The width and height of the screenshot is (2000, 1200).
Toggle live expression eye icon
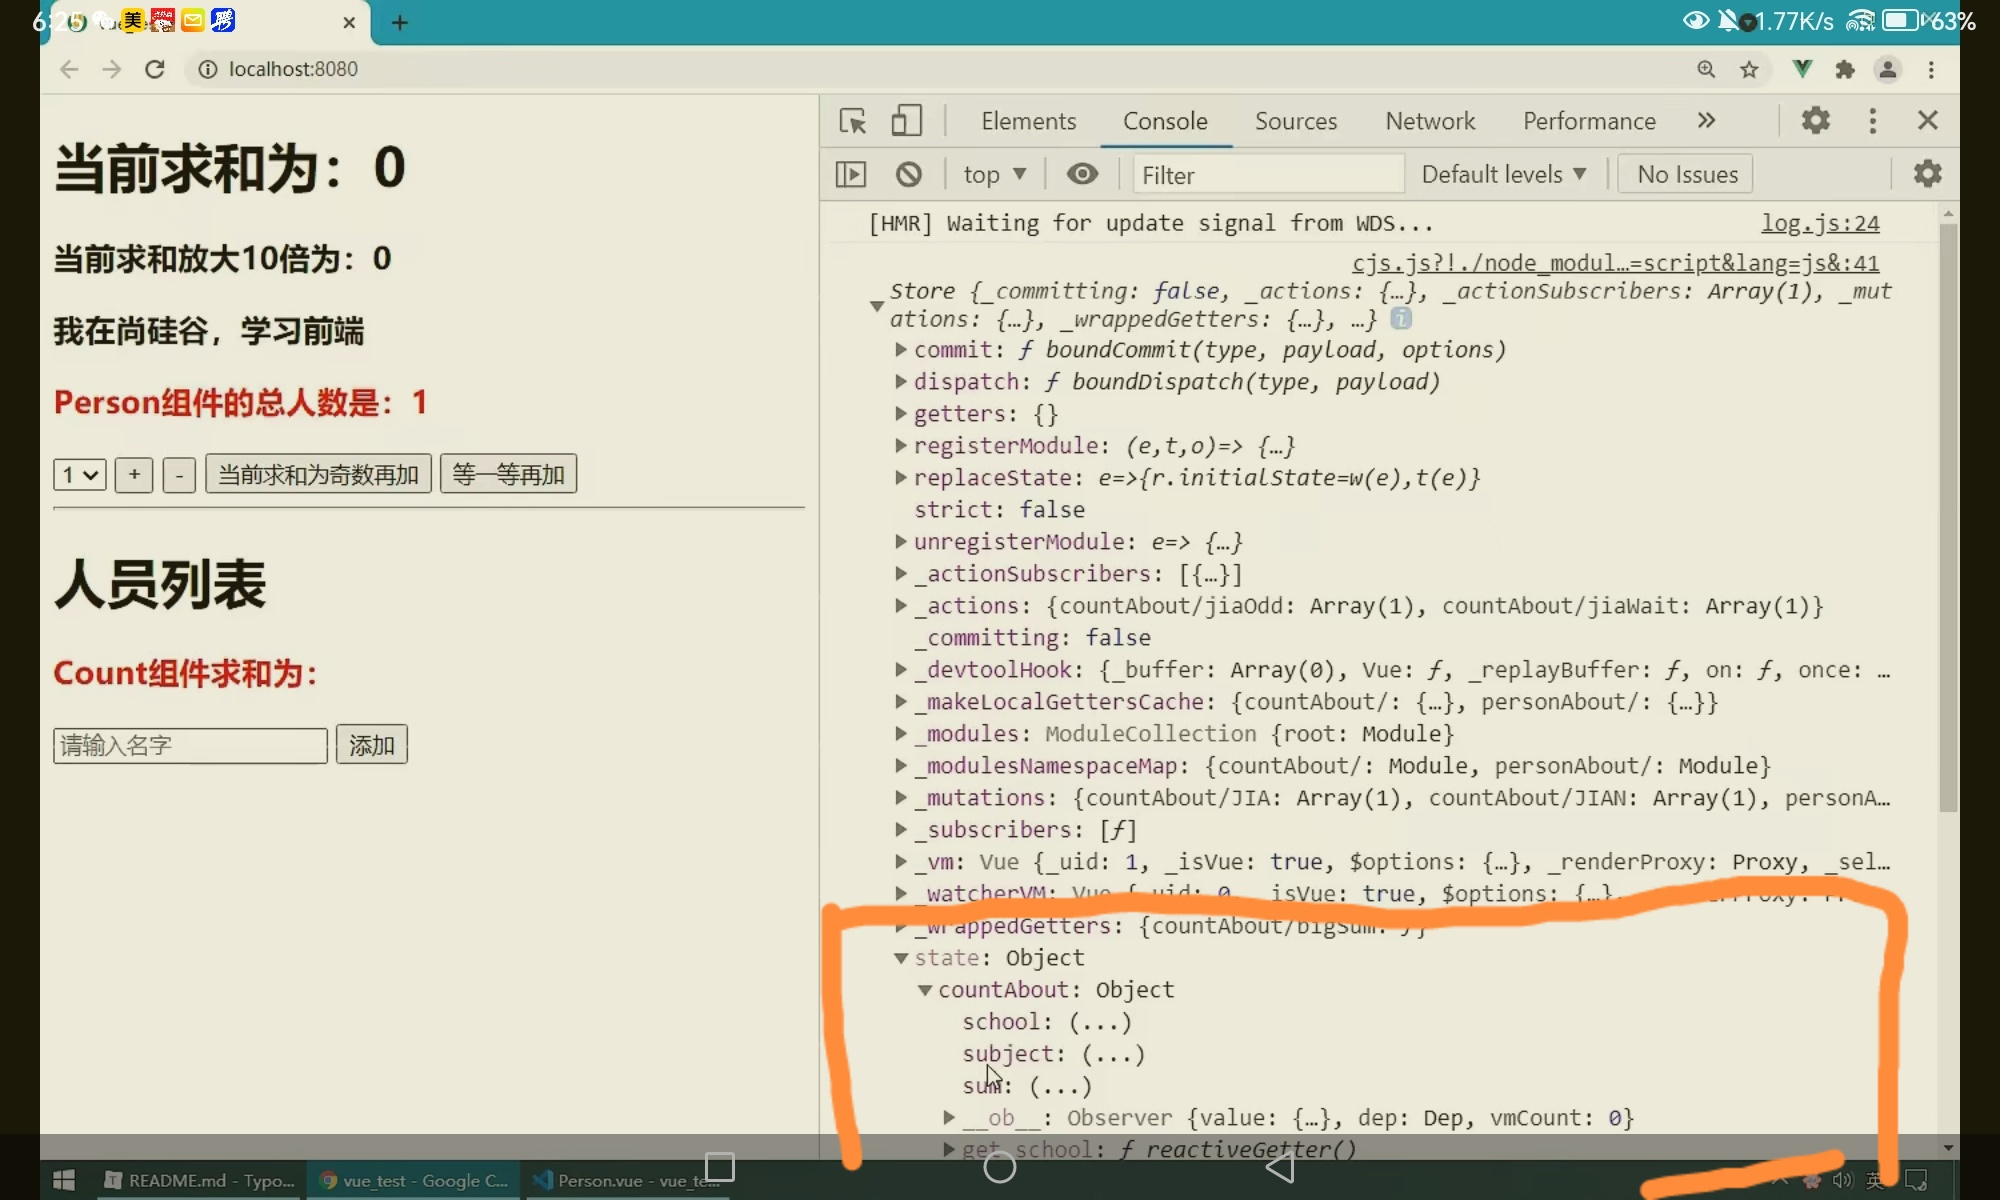1082,175
